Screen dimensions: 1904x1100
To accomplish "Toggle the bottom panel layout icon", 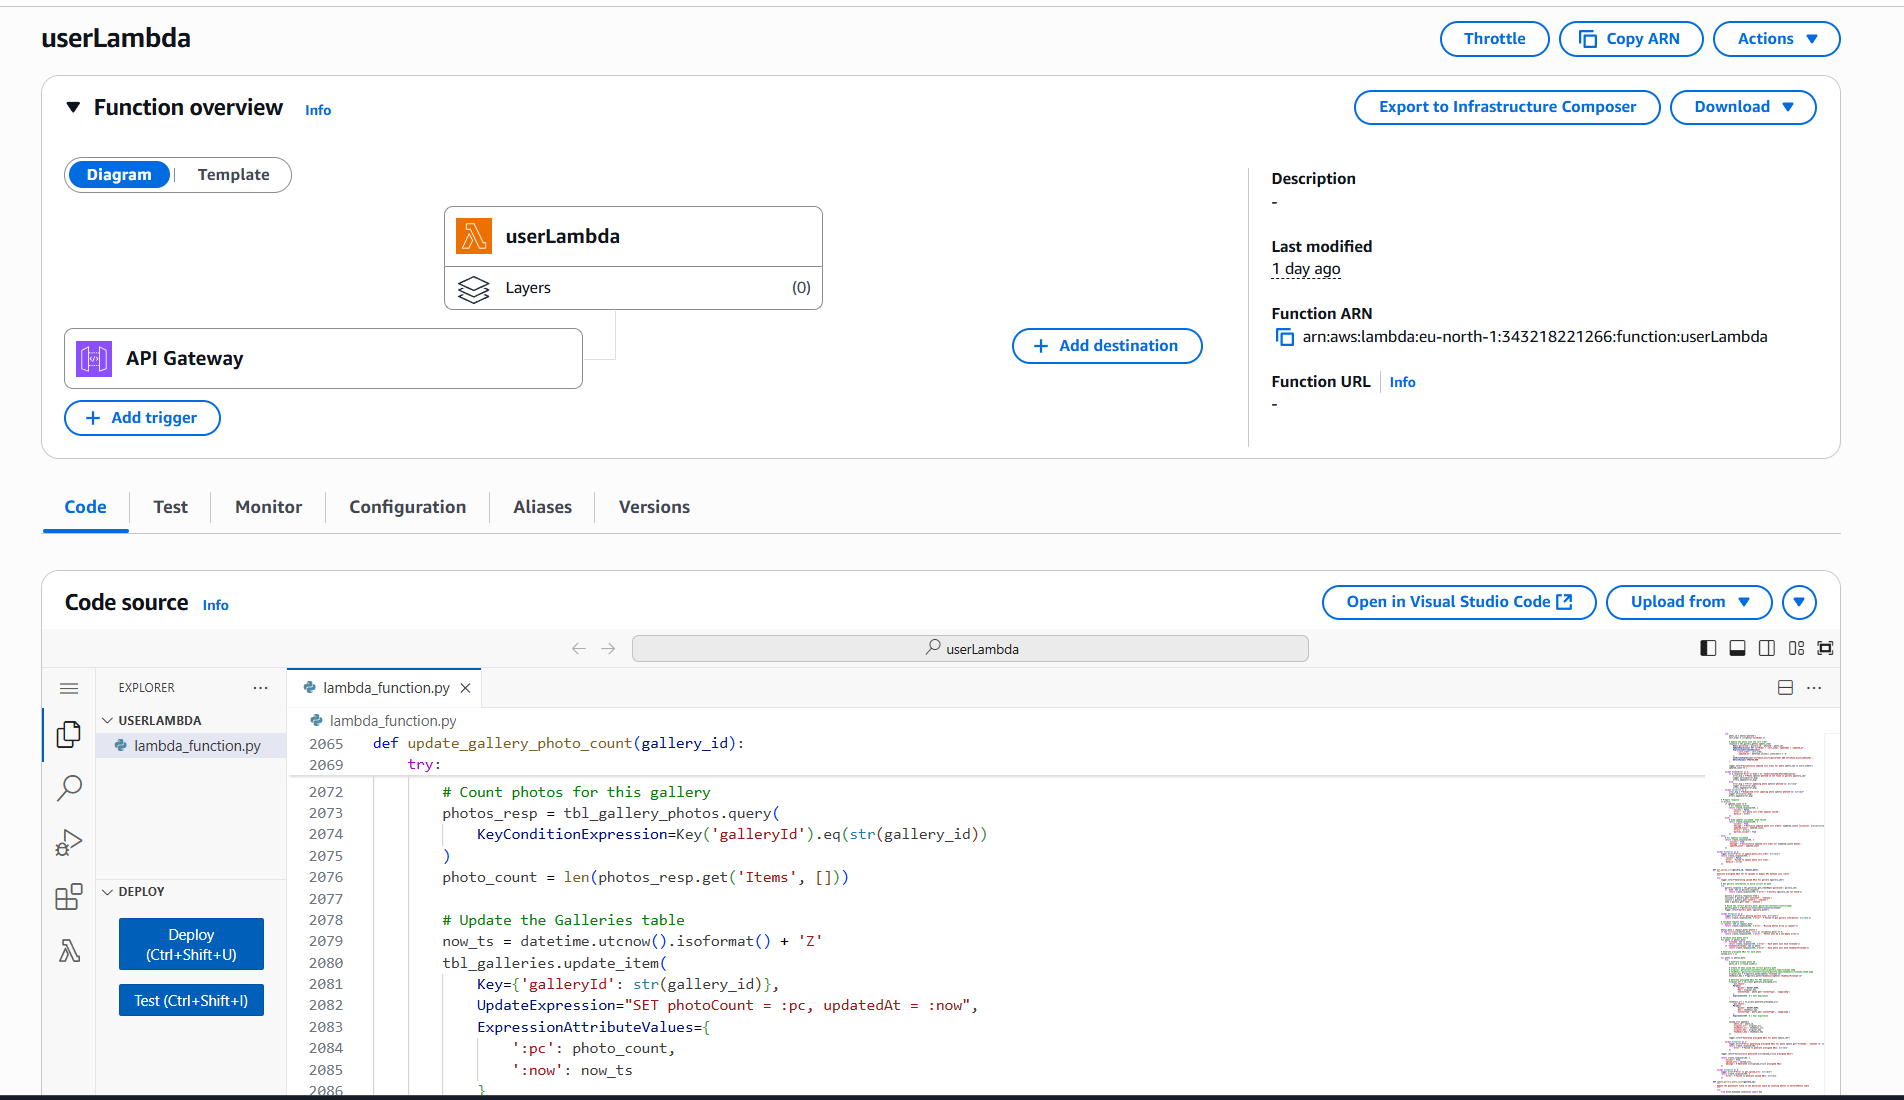I will [x=1737, y=648].
